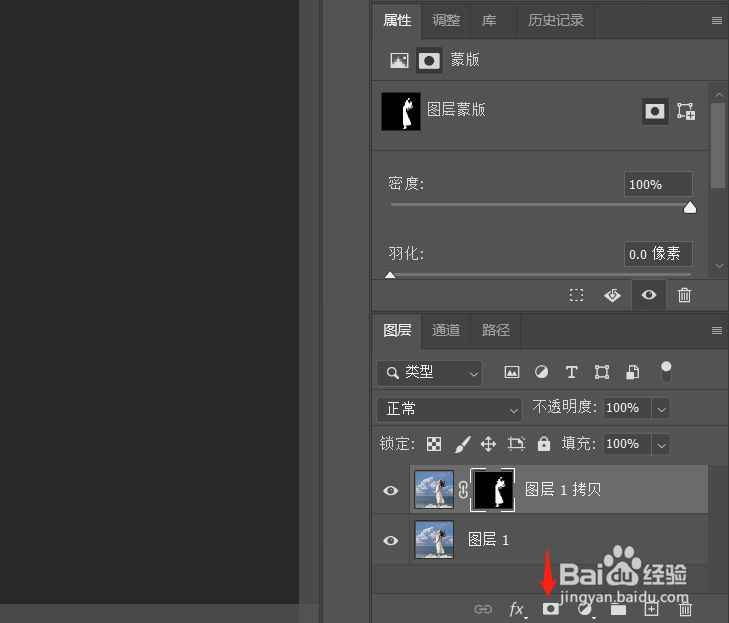Click the 不透明度 value field
This screenshot has width=729, height=623.
[x=627, y=408]
